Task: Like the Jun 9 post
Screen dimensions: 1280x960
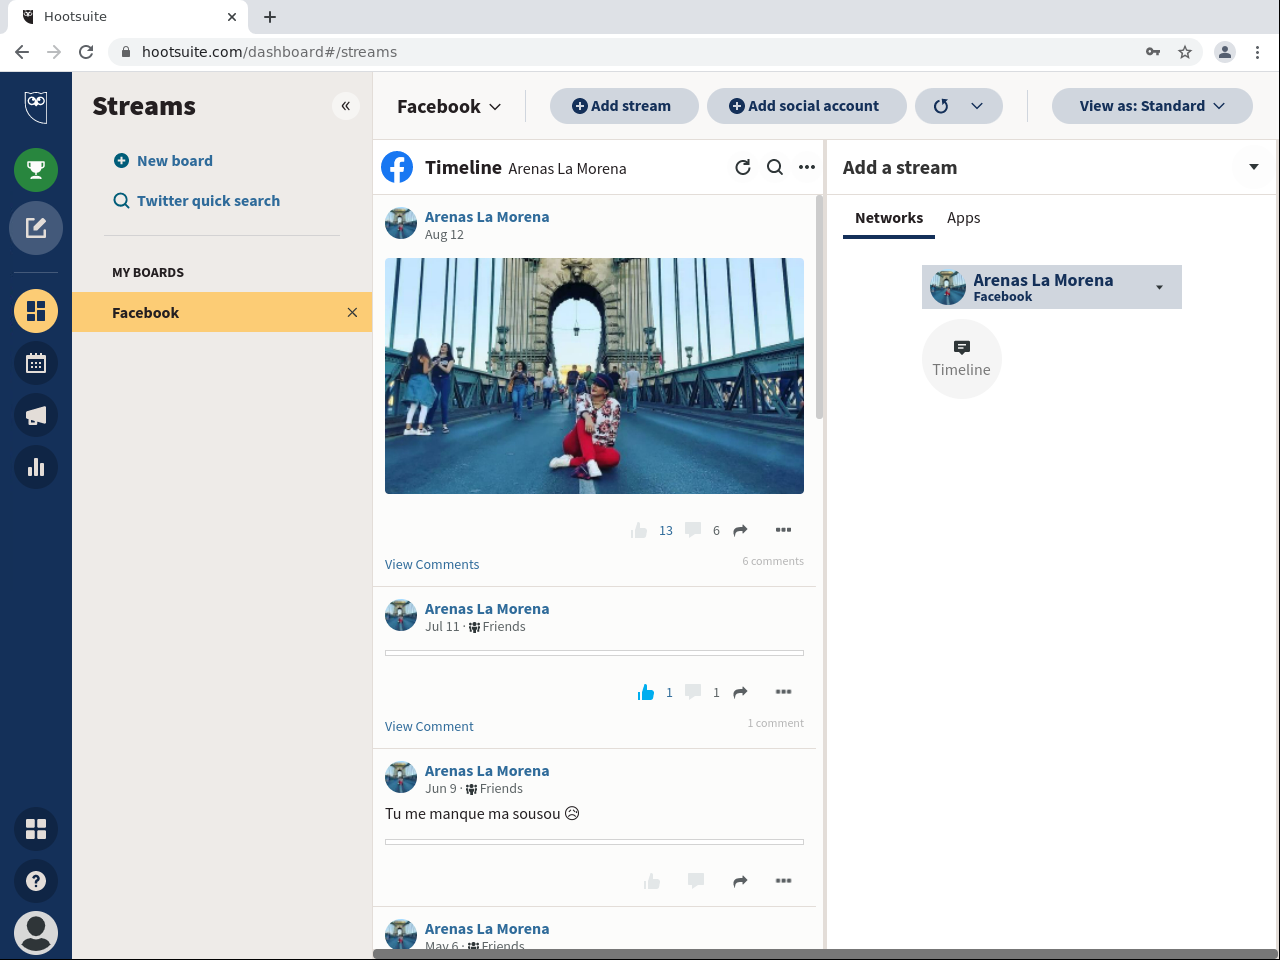Action: [x=652, y=881]
